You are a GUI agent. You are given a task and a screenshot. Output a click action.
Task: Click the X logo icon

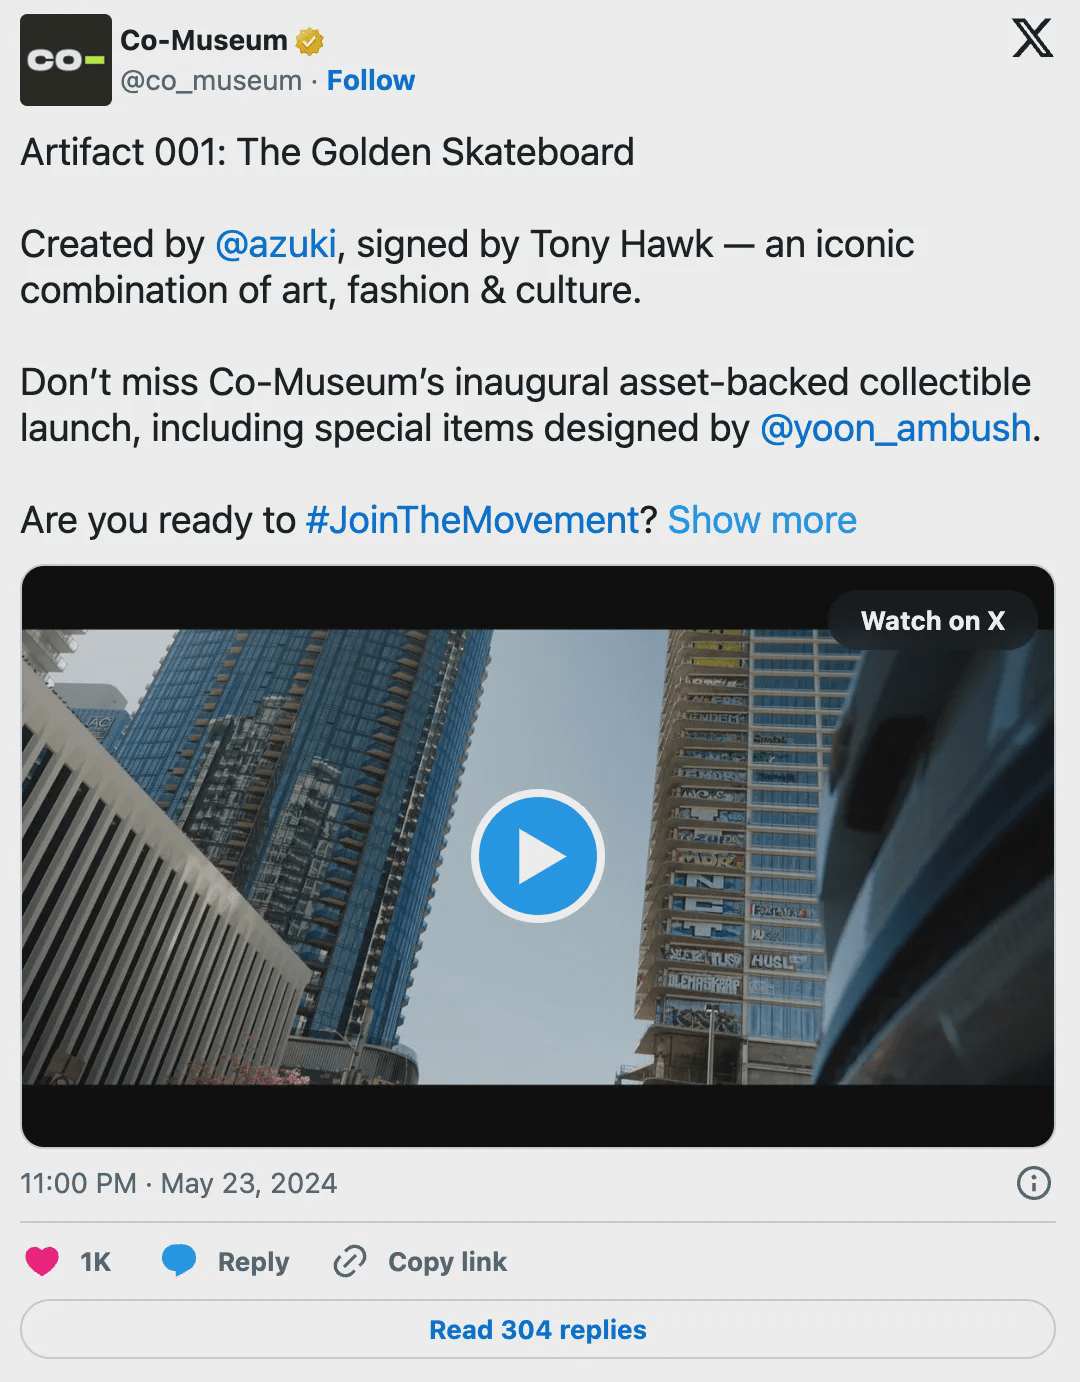click(x=1032, y=39)
